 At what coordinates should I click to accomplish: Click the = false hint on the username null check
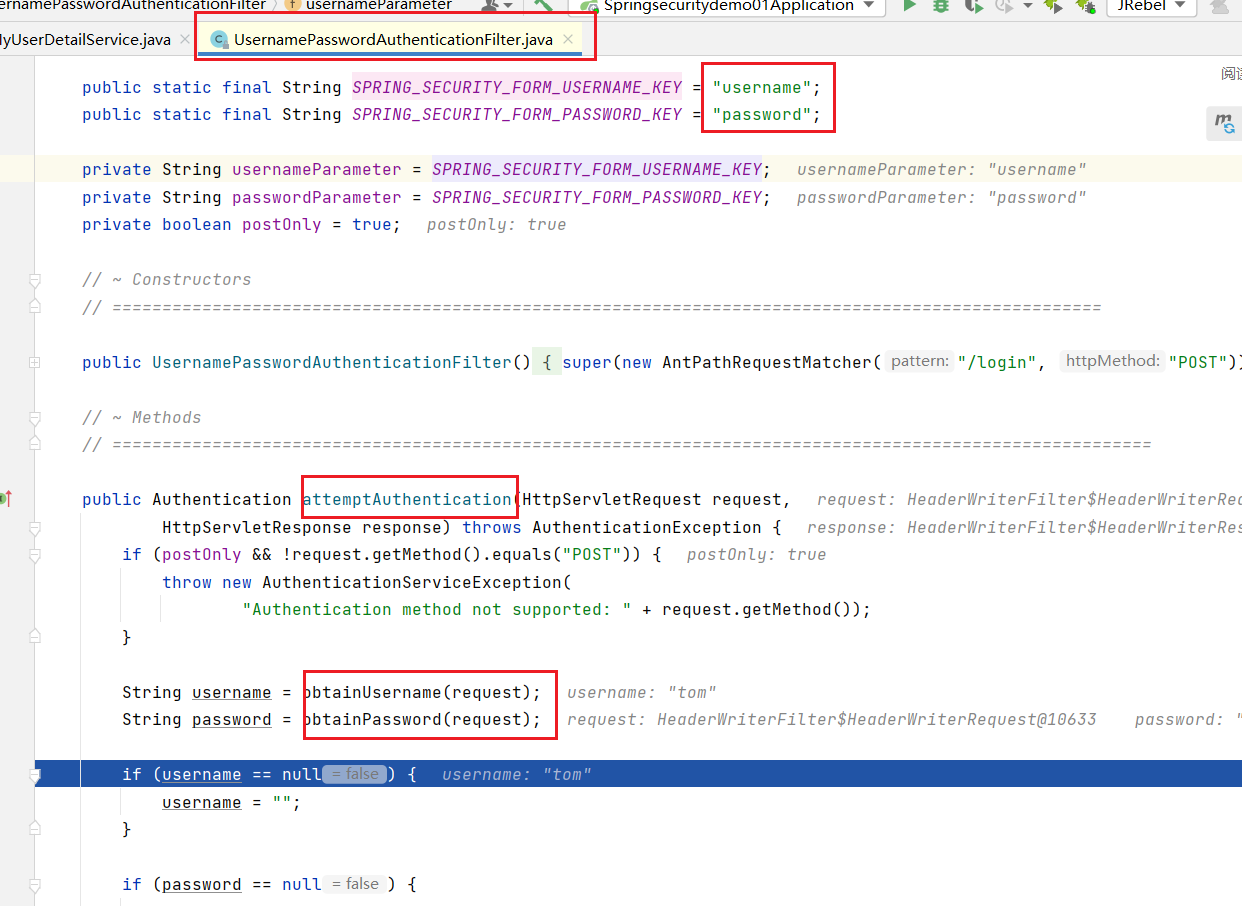(x=356, y=774)
